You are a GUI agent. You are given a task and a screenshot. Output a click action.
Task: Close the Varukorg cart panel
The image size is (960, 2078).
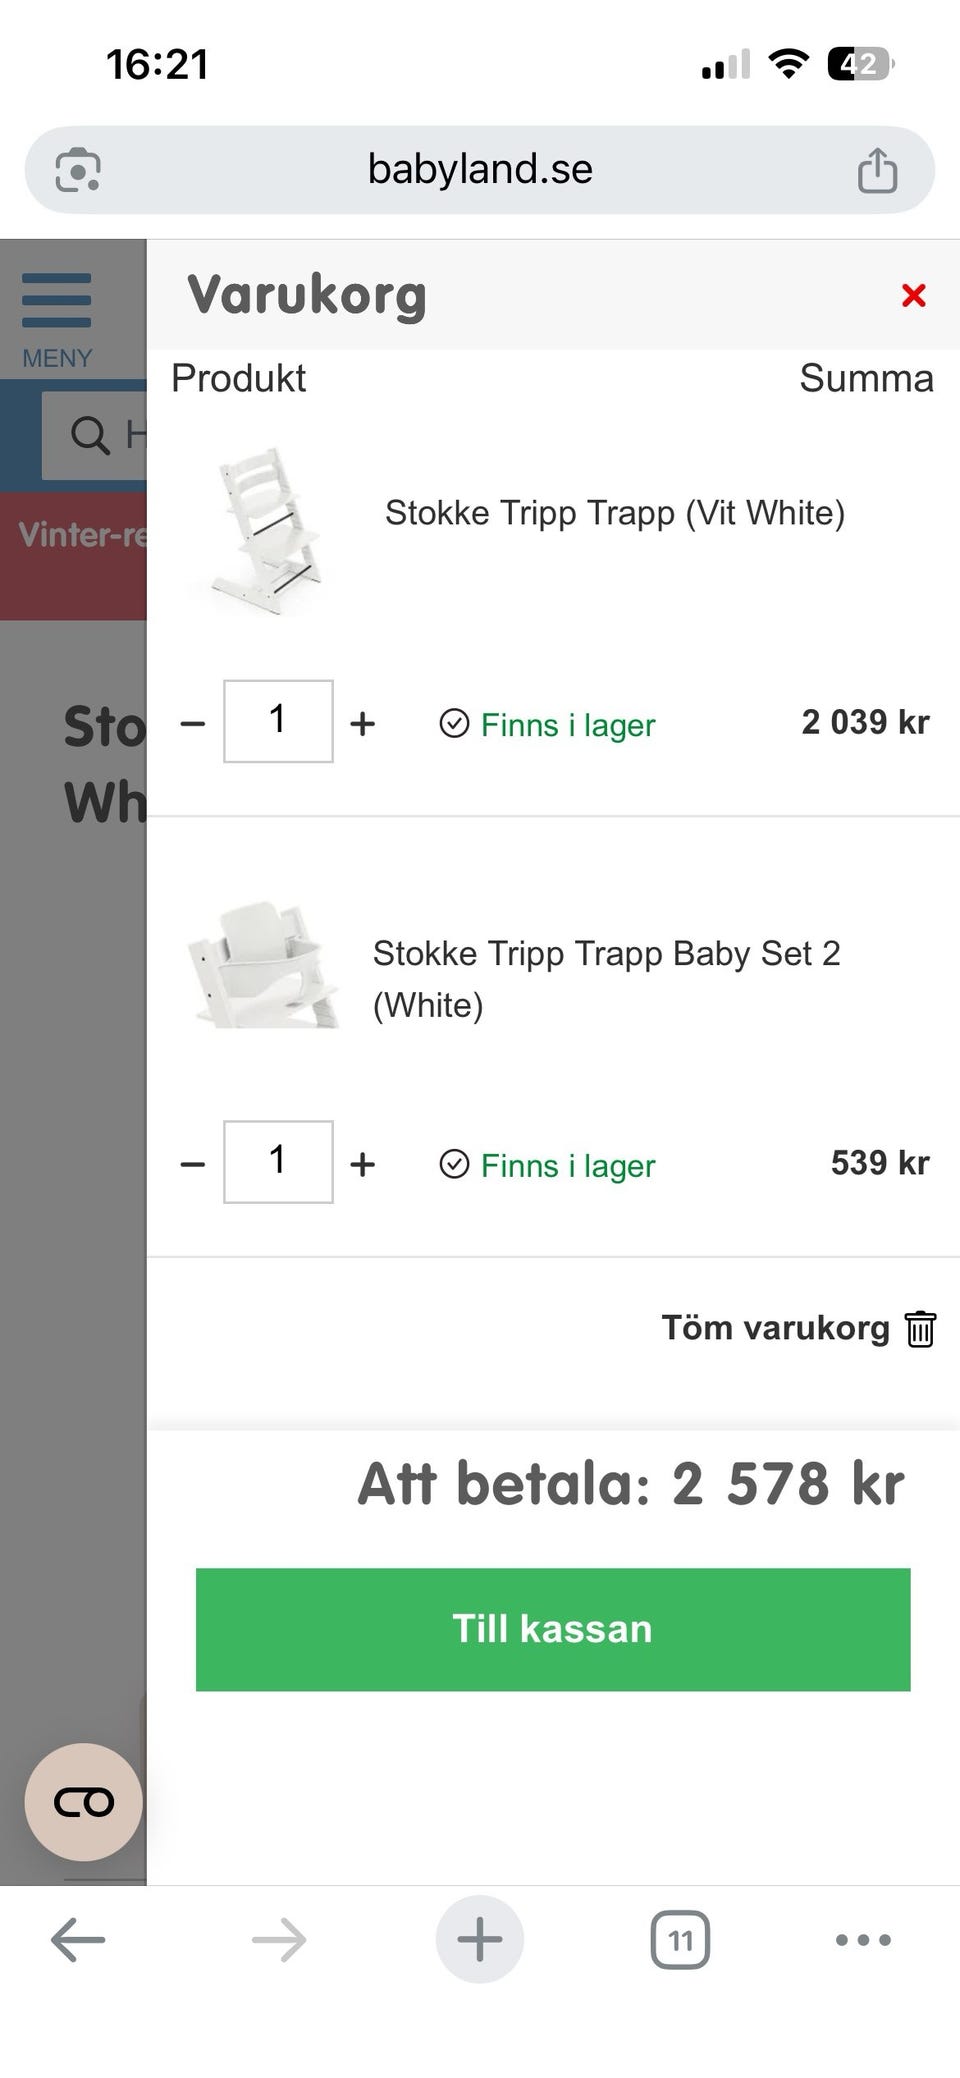[913, 296]
